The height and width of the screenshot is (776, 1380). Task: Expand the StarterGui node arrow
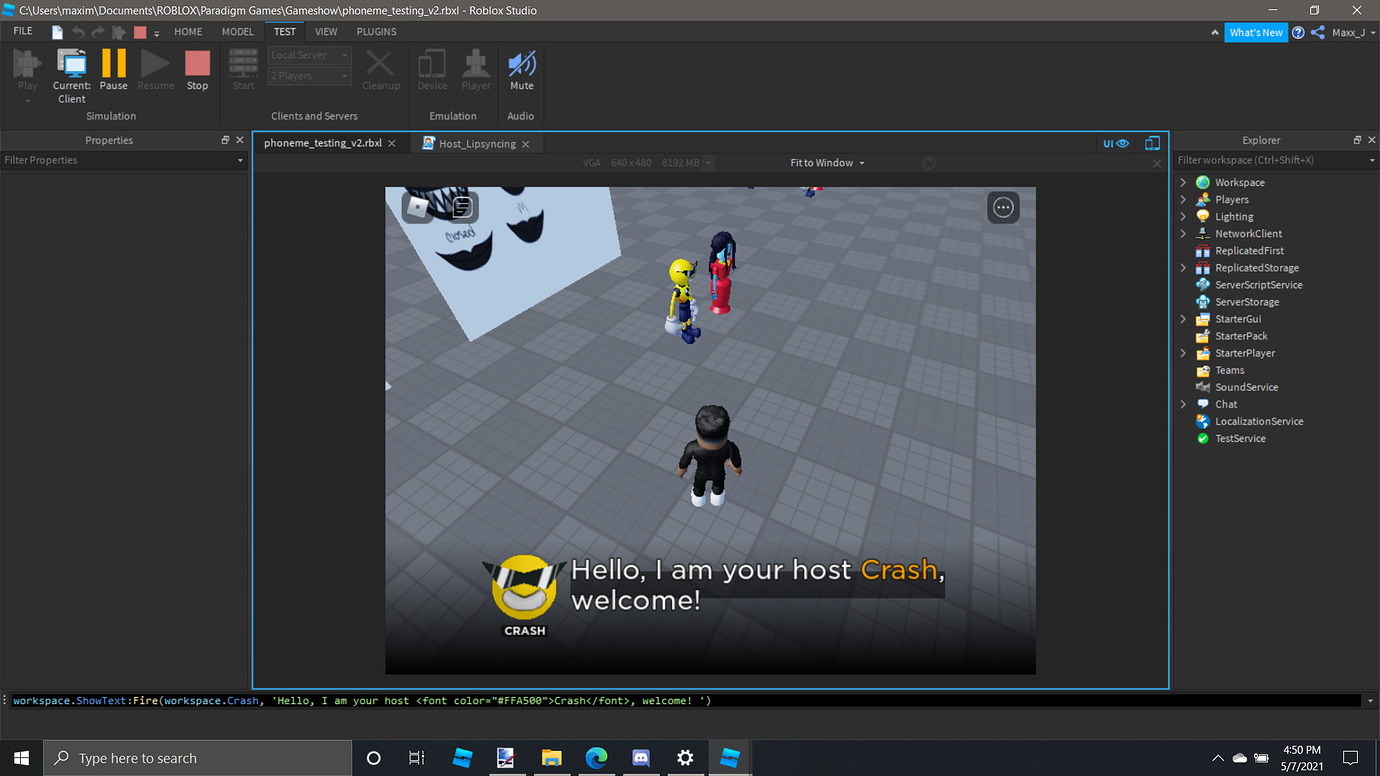[x=1183, y=319]
